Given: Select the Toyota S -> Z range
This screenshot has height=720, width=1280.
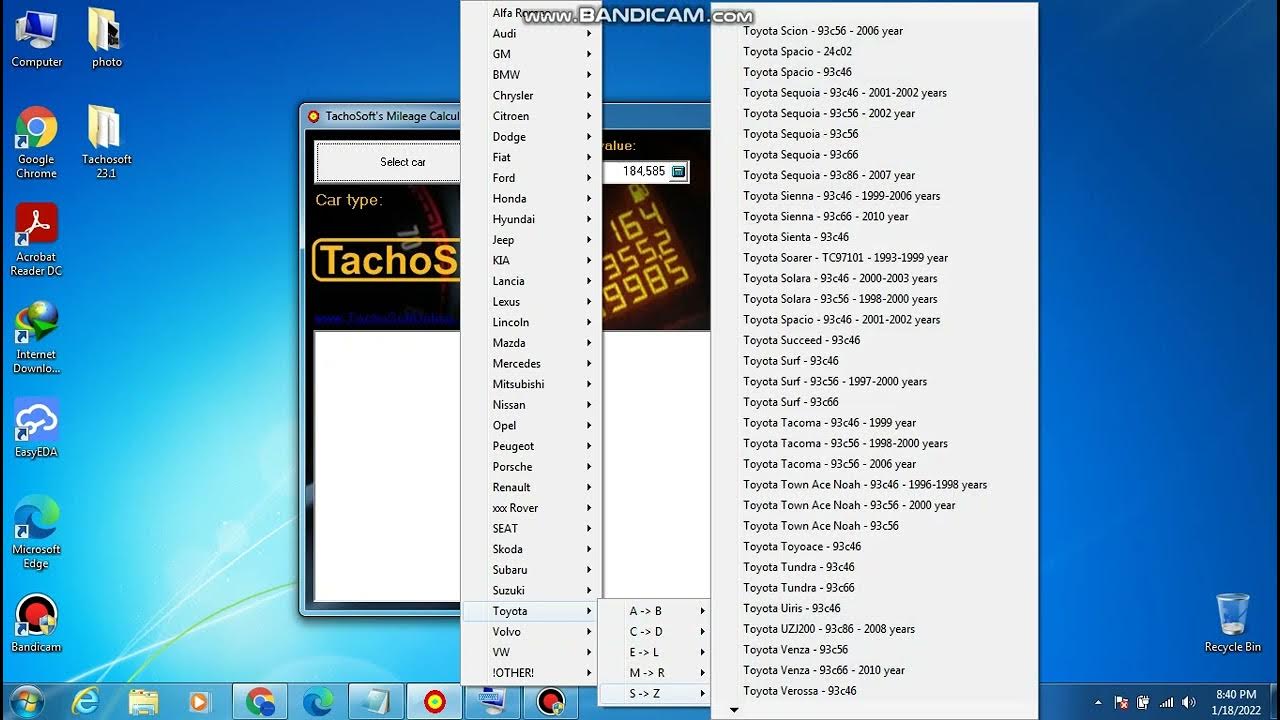Looking at the screenshot, I should pos(654,693).
